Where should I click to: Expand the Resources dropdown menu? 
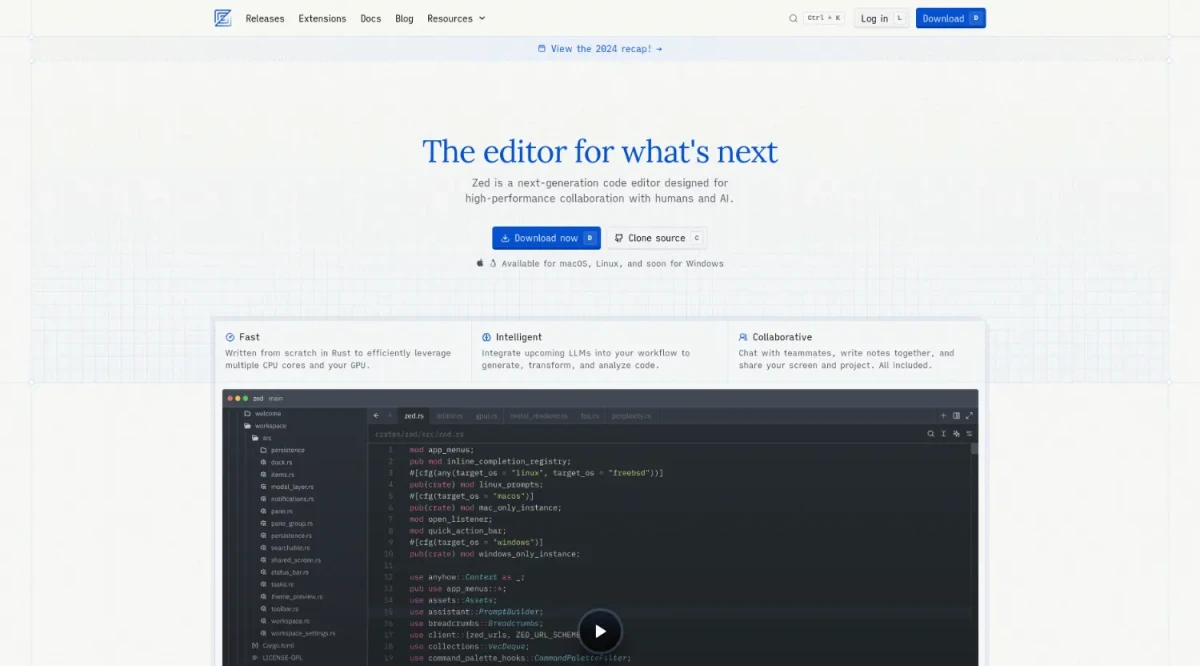[x=455, y=18]
